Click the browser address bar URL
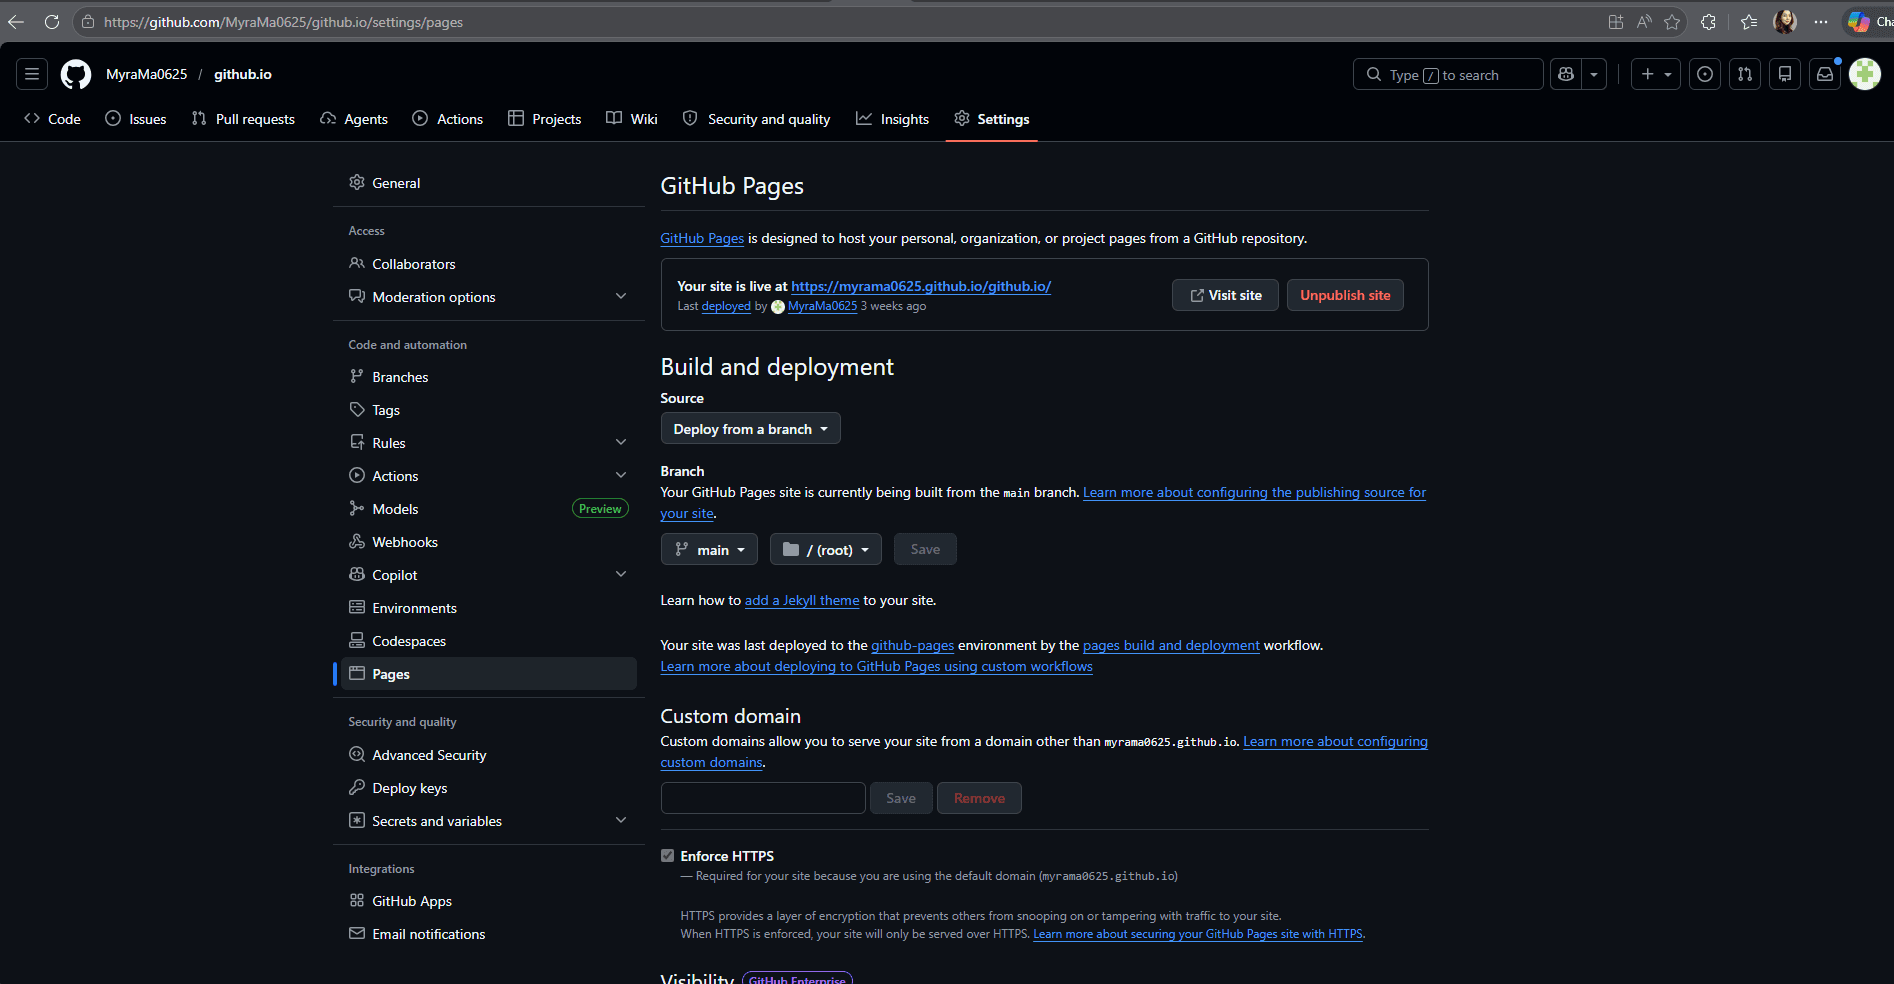Screen dimensions: 1894x984 (x=284, y=22)
